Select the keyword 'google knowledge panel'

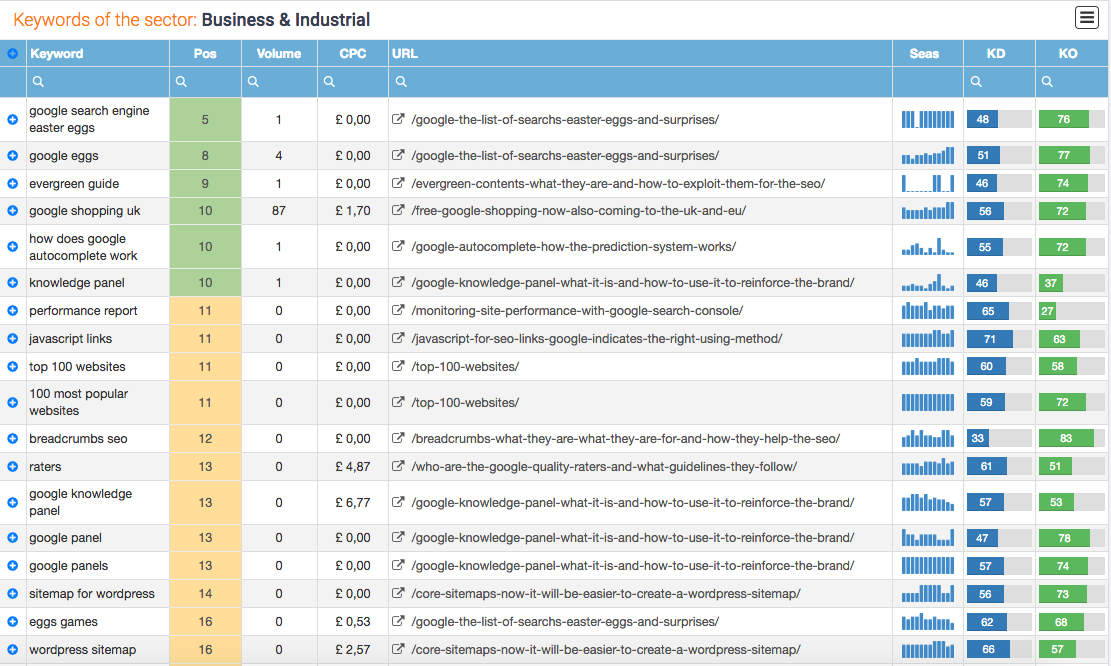80,502
